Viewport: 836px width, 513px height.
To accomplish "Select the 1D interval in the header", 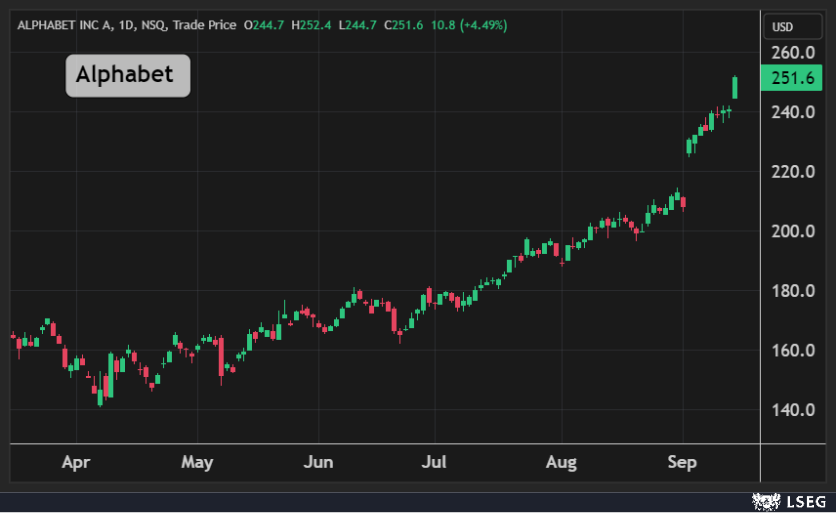I will 129,25.
